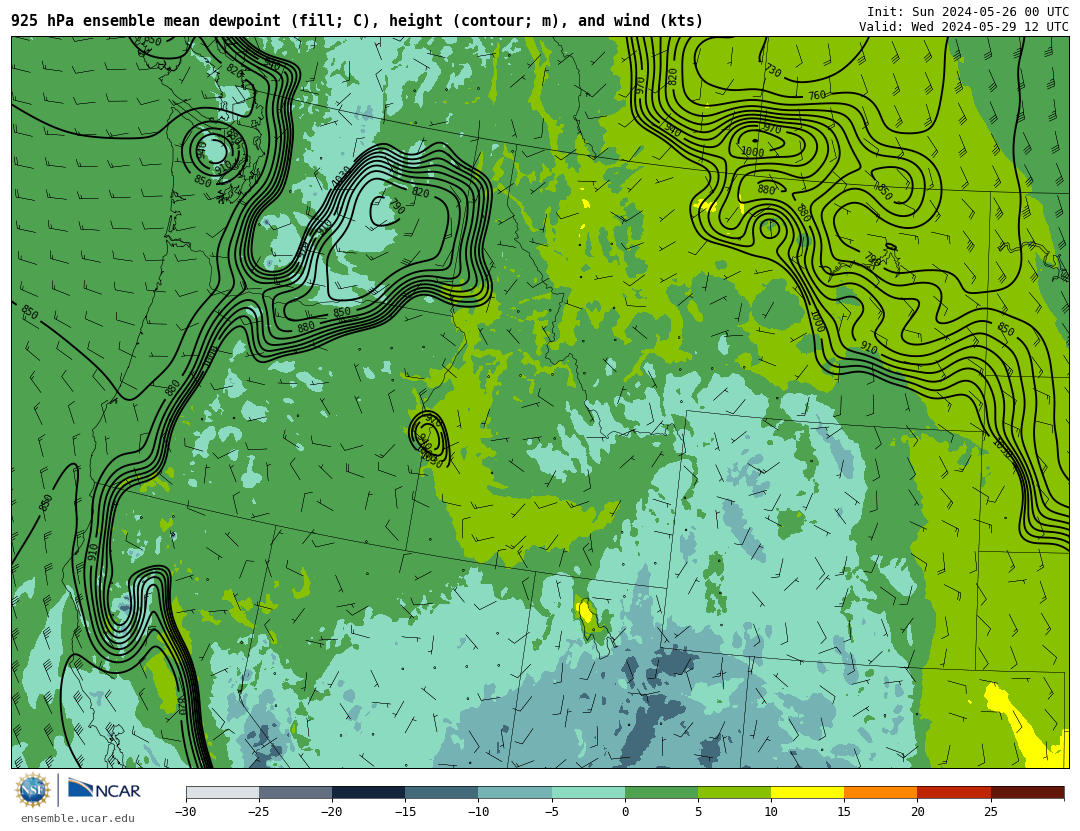This screenshot has width=1080, height=831.
Task: Click the 0 to 5 green legend swatch
Action: click(661, 792)
